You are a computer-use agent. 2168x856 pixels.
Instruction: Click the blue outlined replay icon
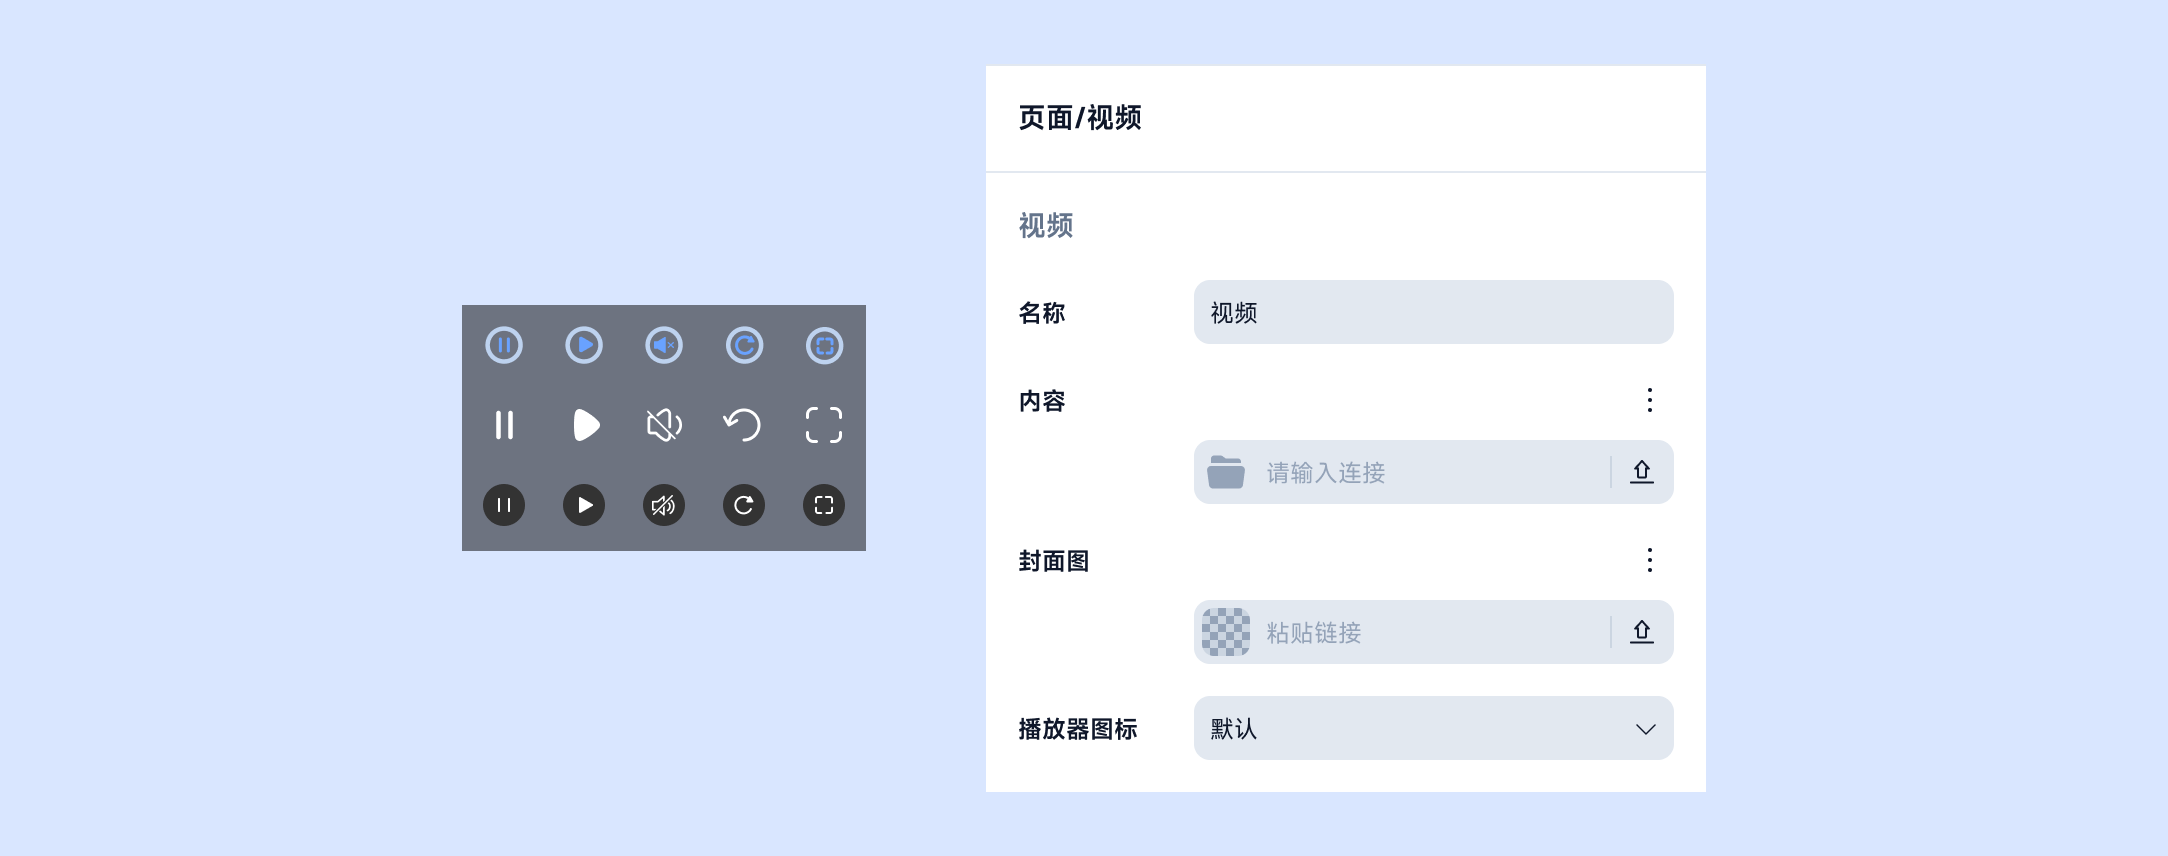pyautogui.click(x=744, y=346)
